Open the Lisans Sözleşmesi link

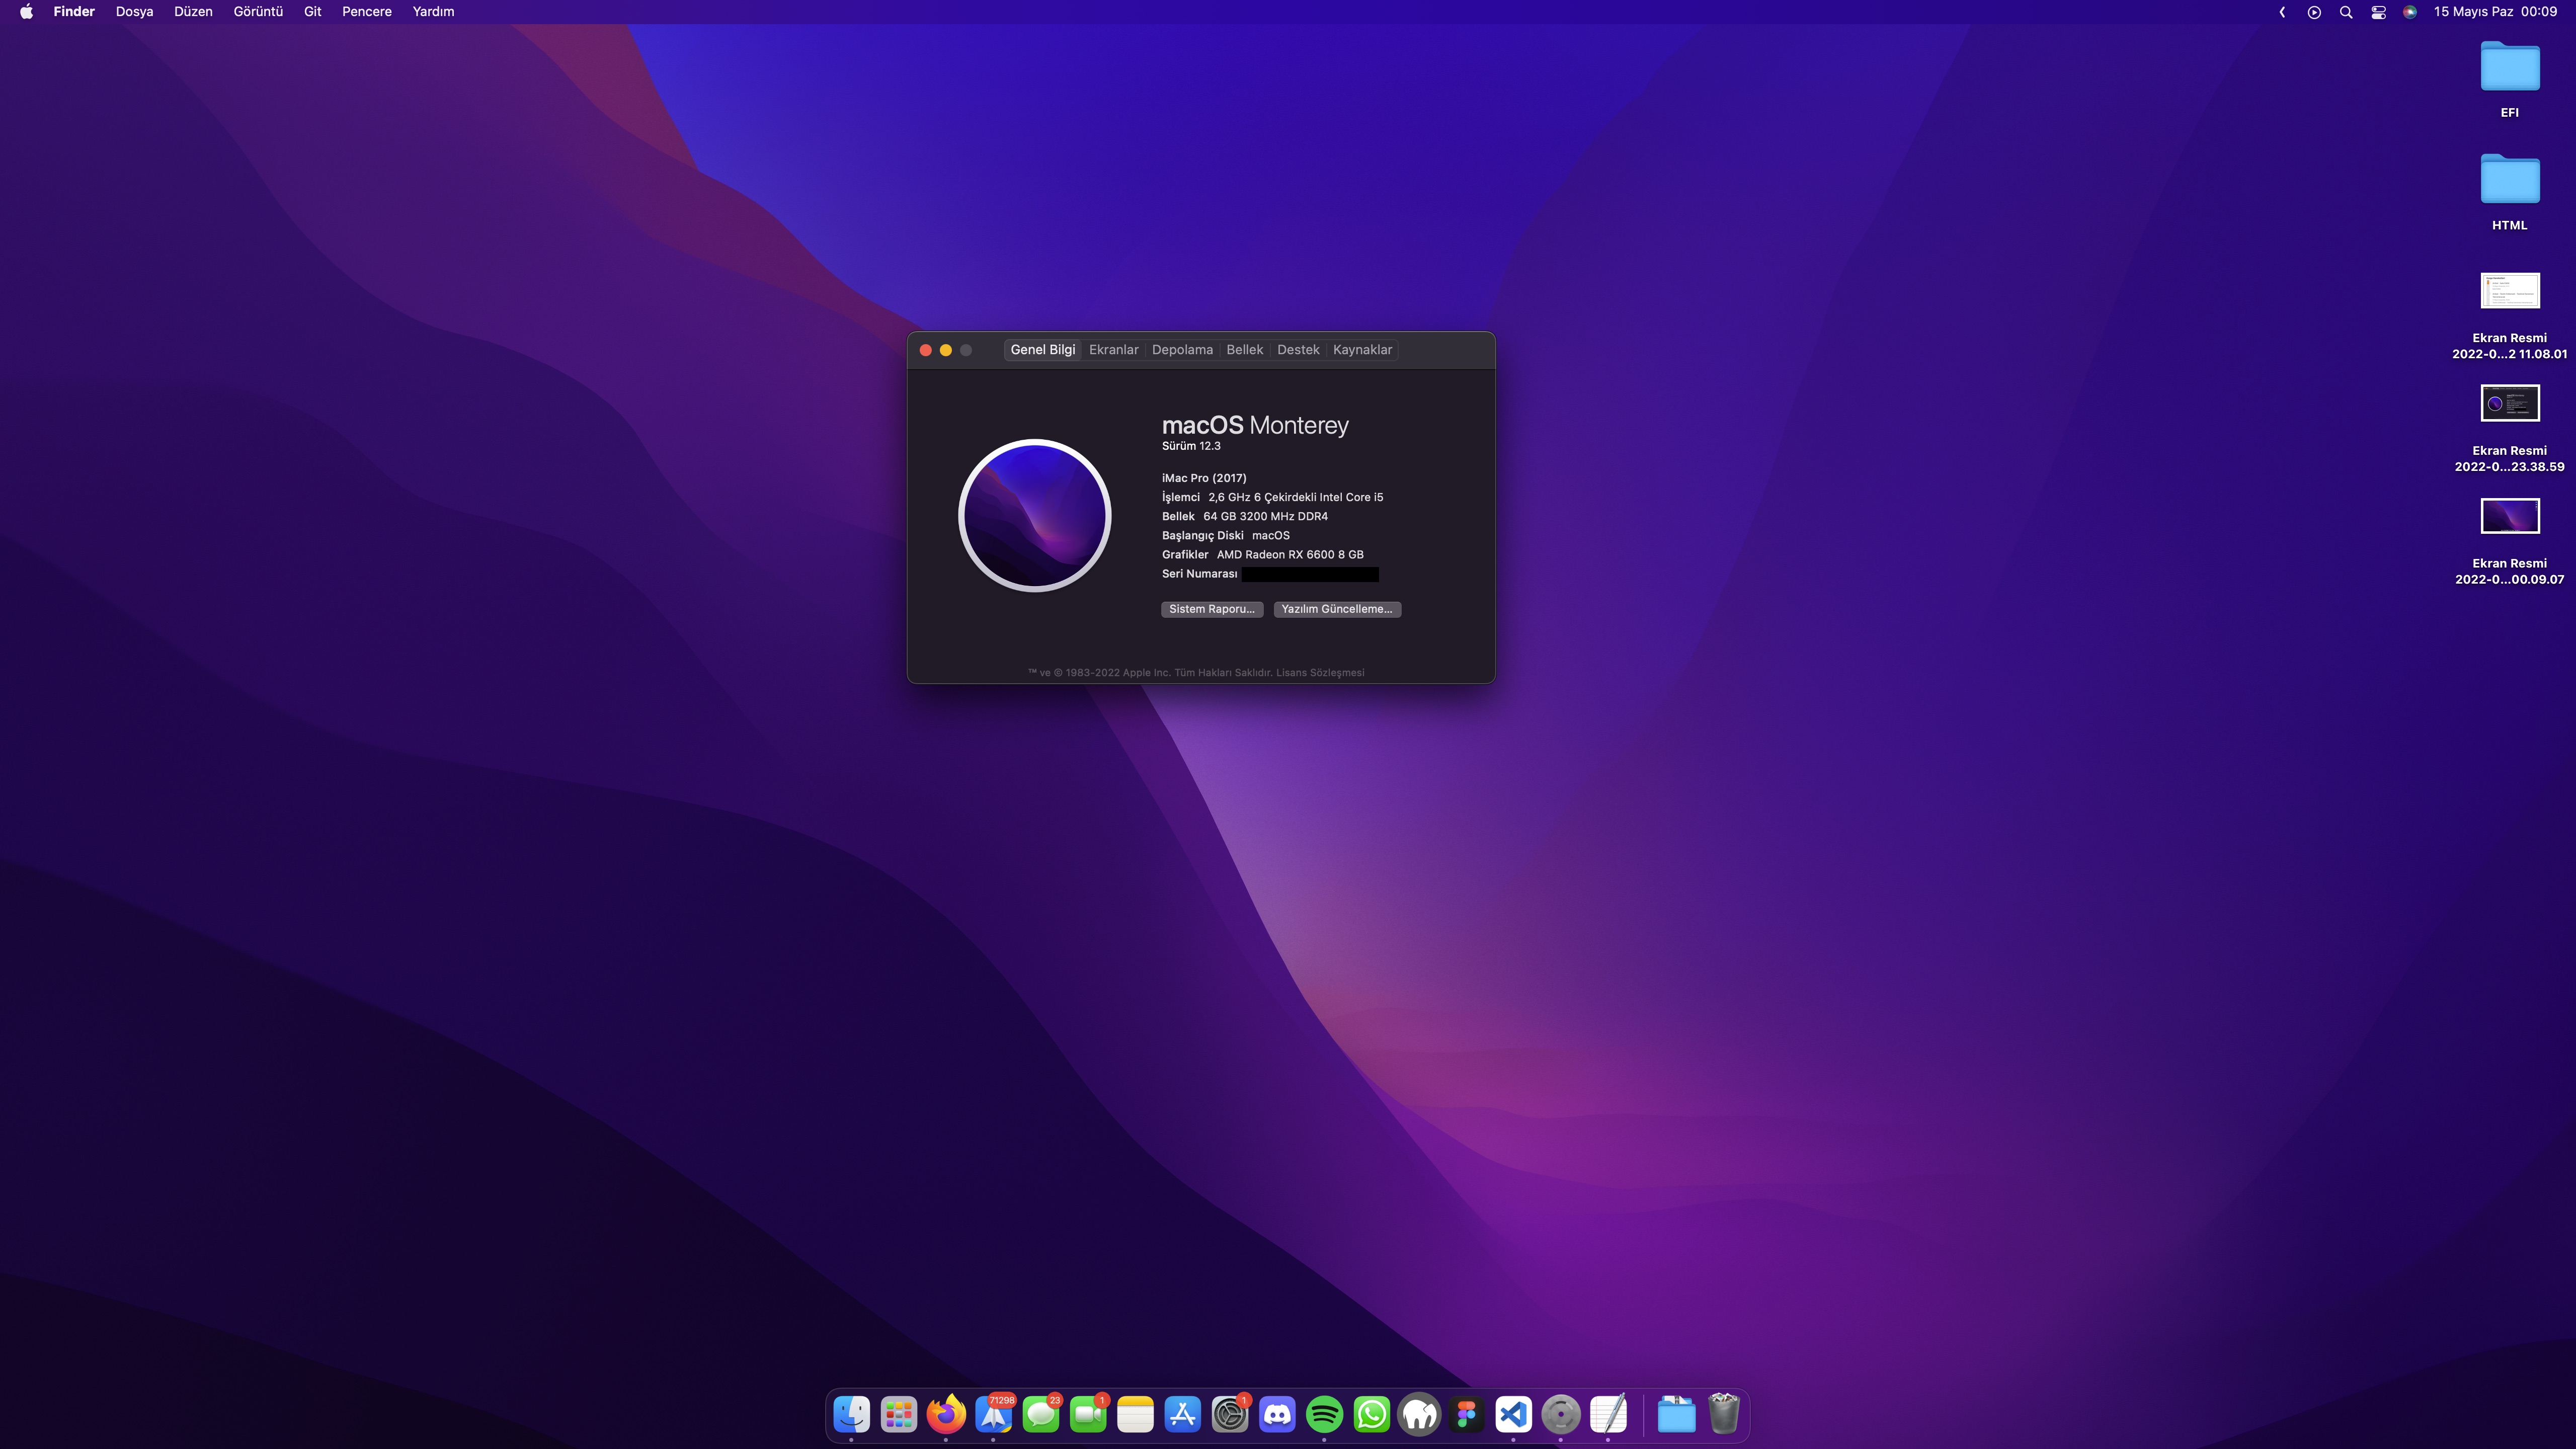1320,672
